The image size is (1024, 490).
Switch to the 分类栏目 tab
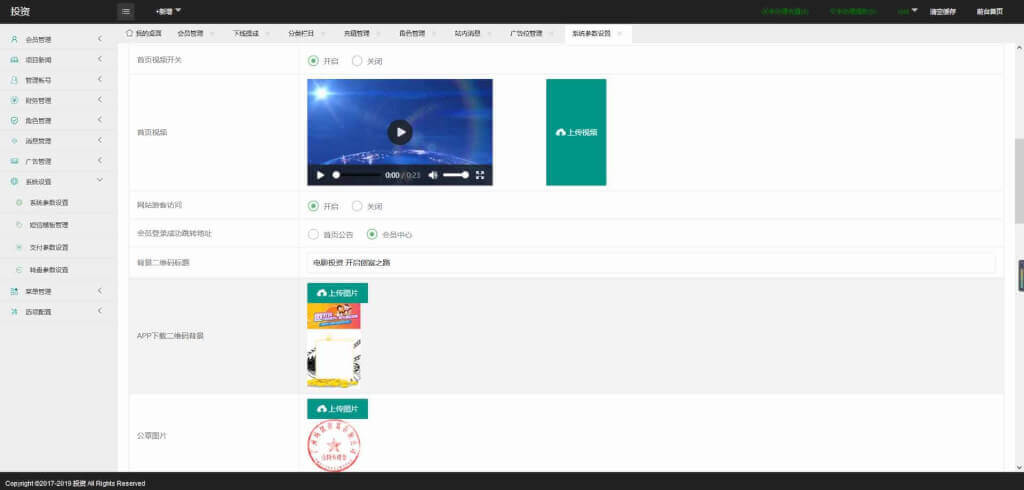coord(301,33)
